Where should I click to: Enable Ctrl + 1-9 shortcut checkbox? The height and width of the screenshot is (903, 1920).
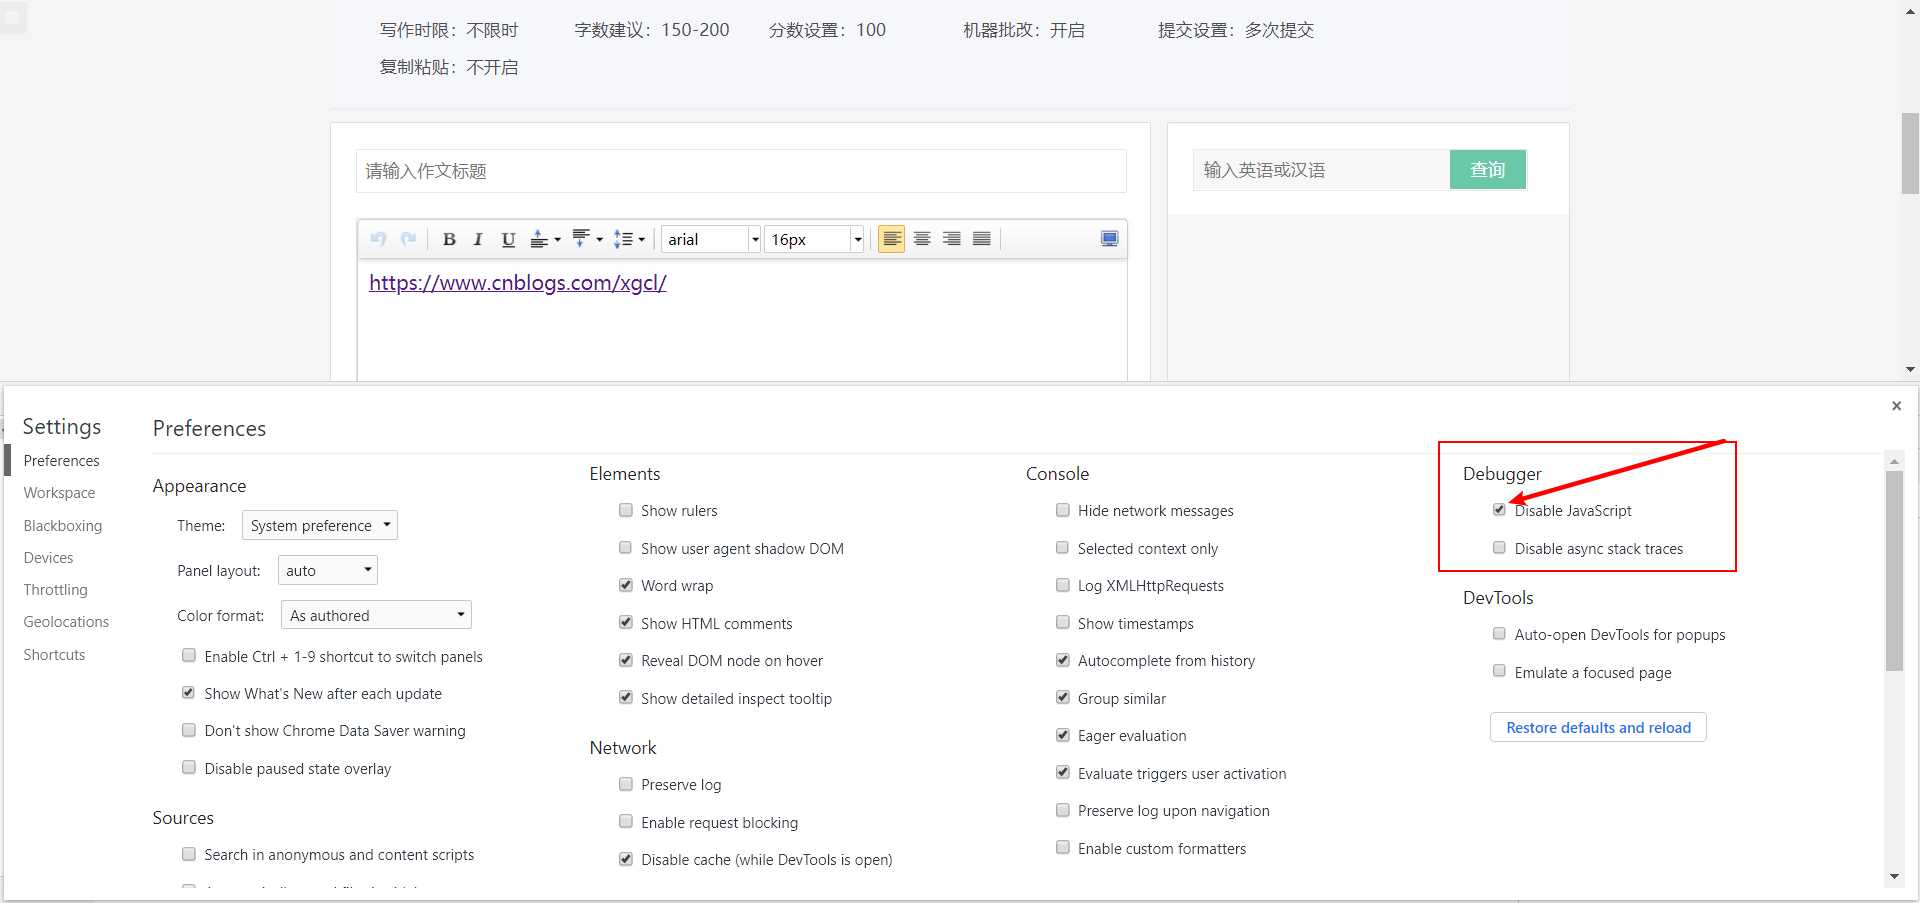(188, 656)
